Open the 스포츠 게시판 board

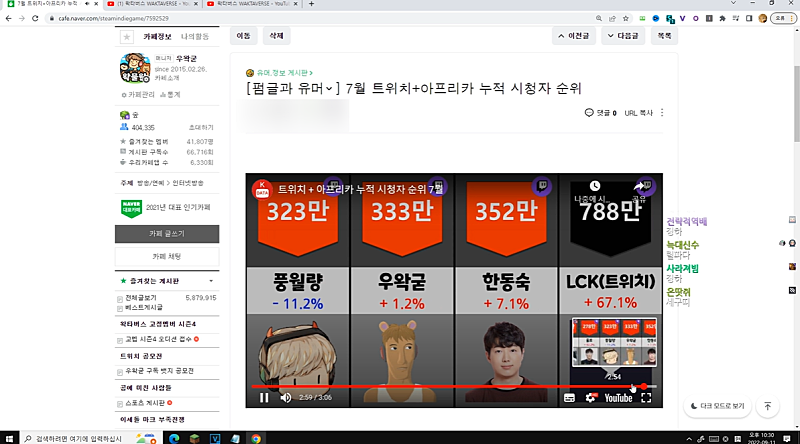145,403
